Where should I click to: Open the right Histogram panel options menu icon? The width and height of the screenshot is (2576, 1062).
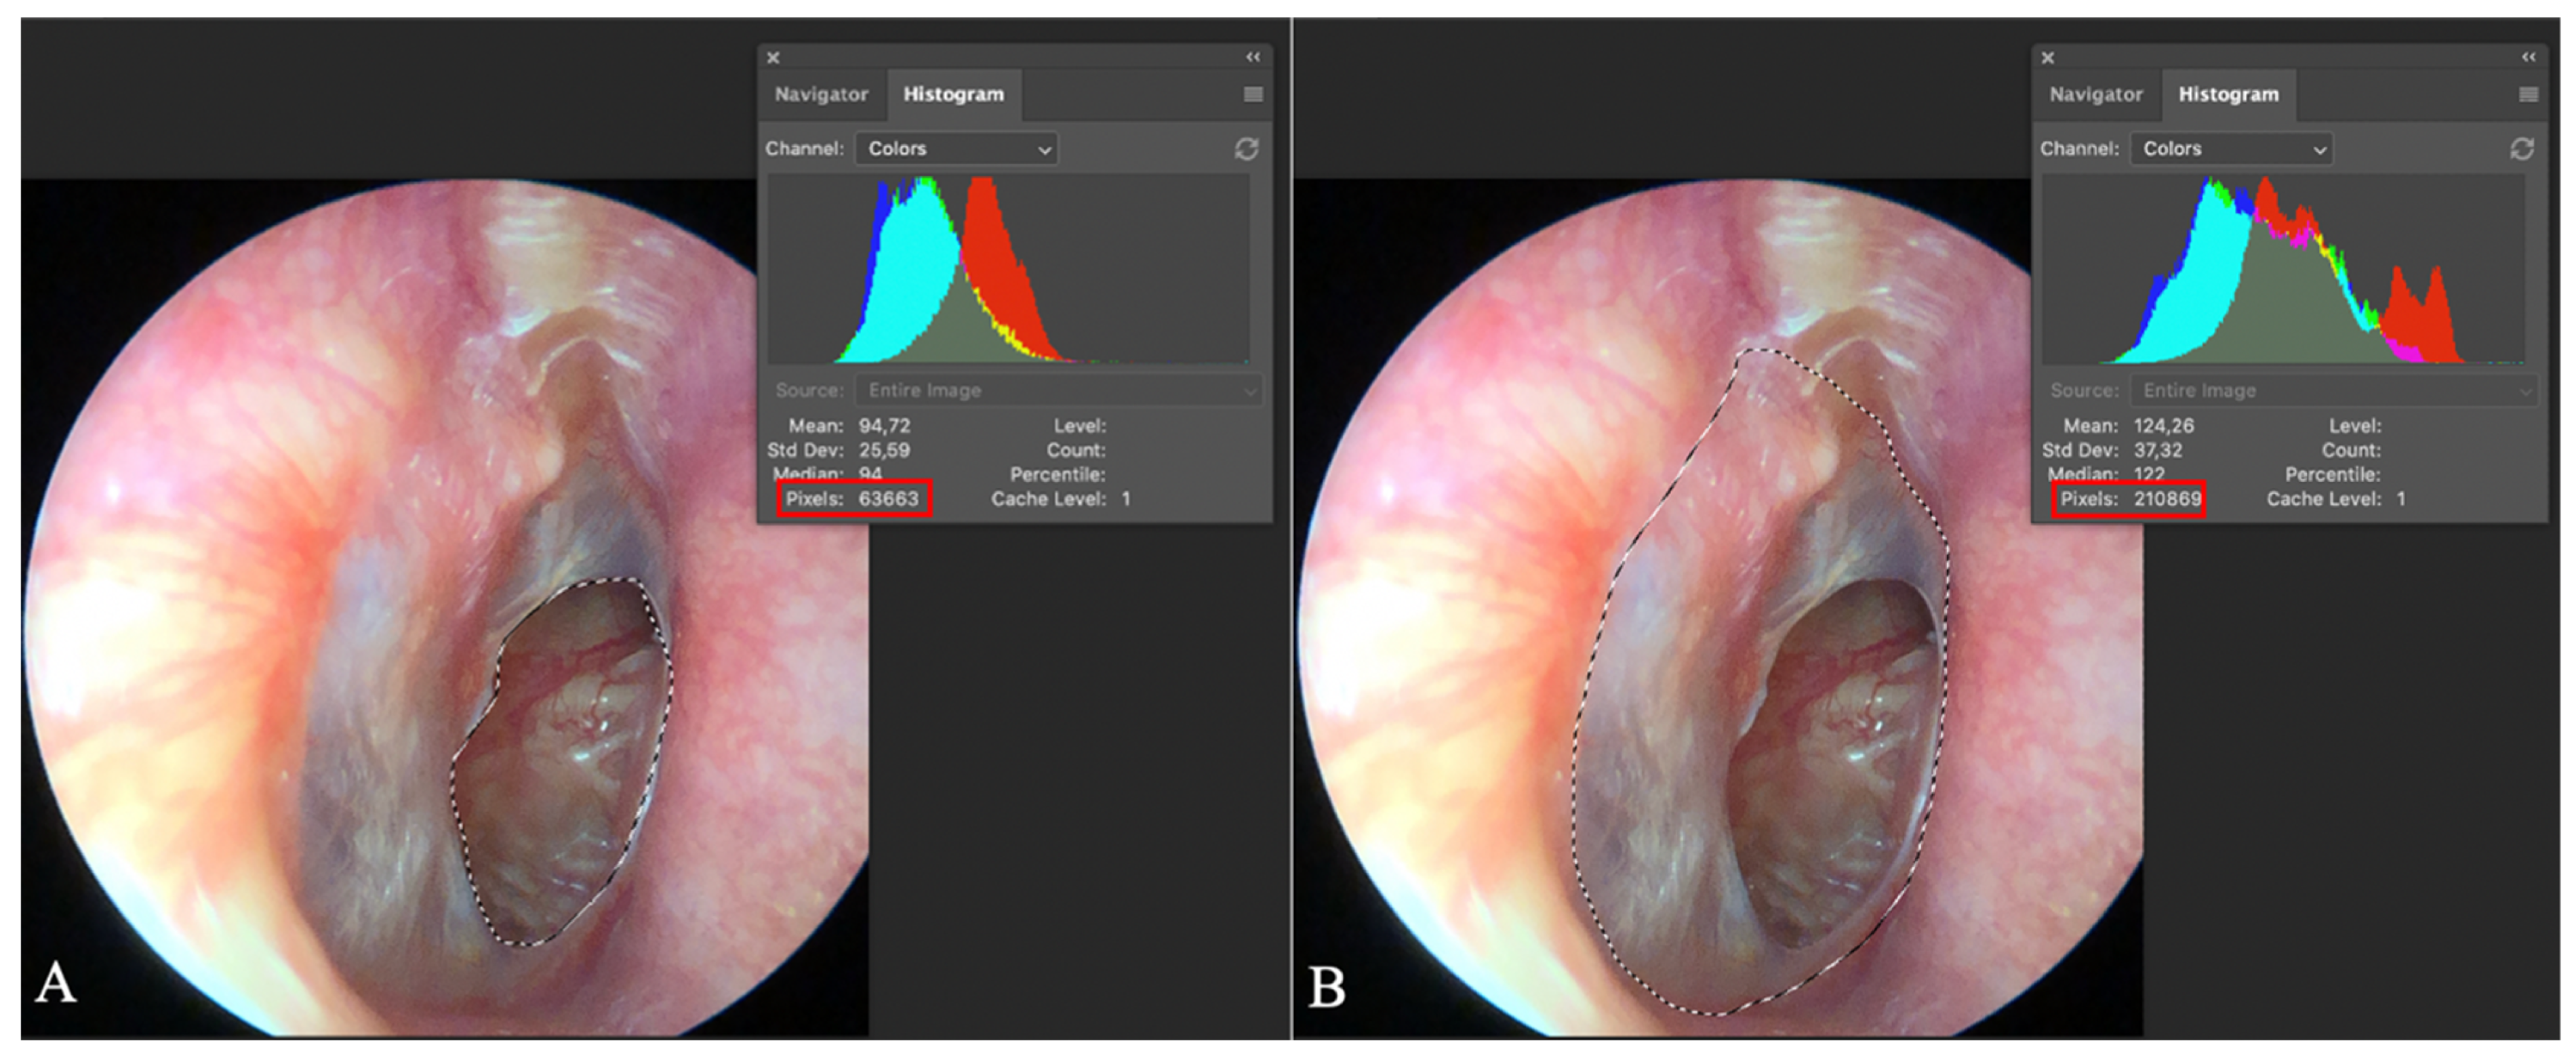click(x=2528, y=94)
